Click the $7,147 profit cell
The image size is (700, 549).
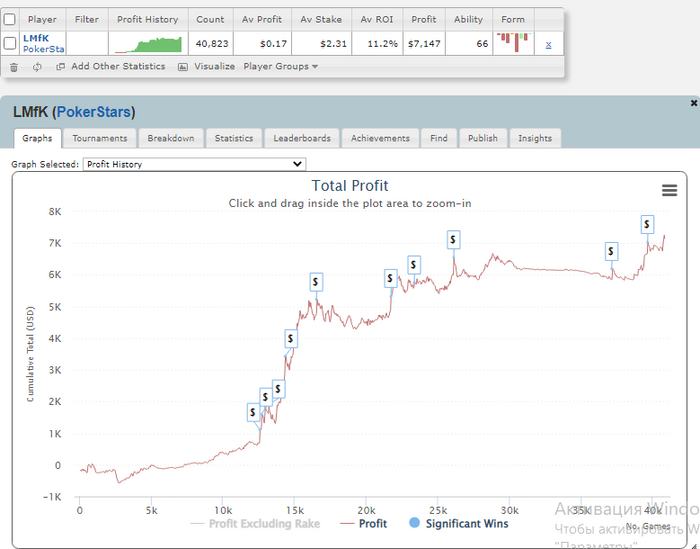424,44
